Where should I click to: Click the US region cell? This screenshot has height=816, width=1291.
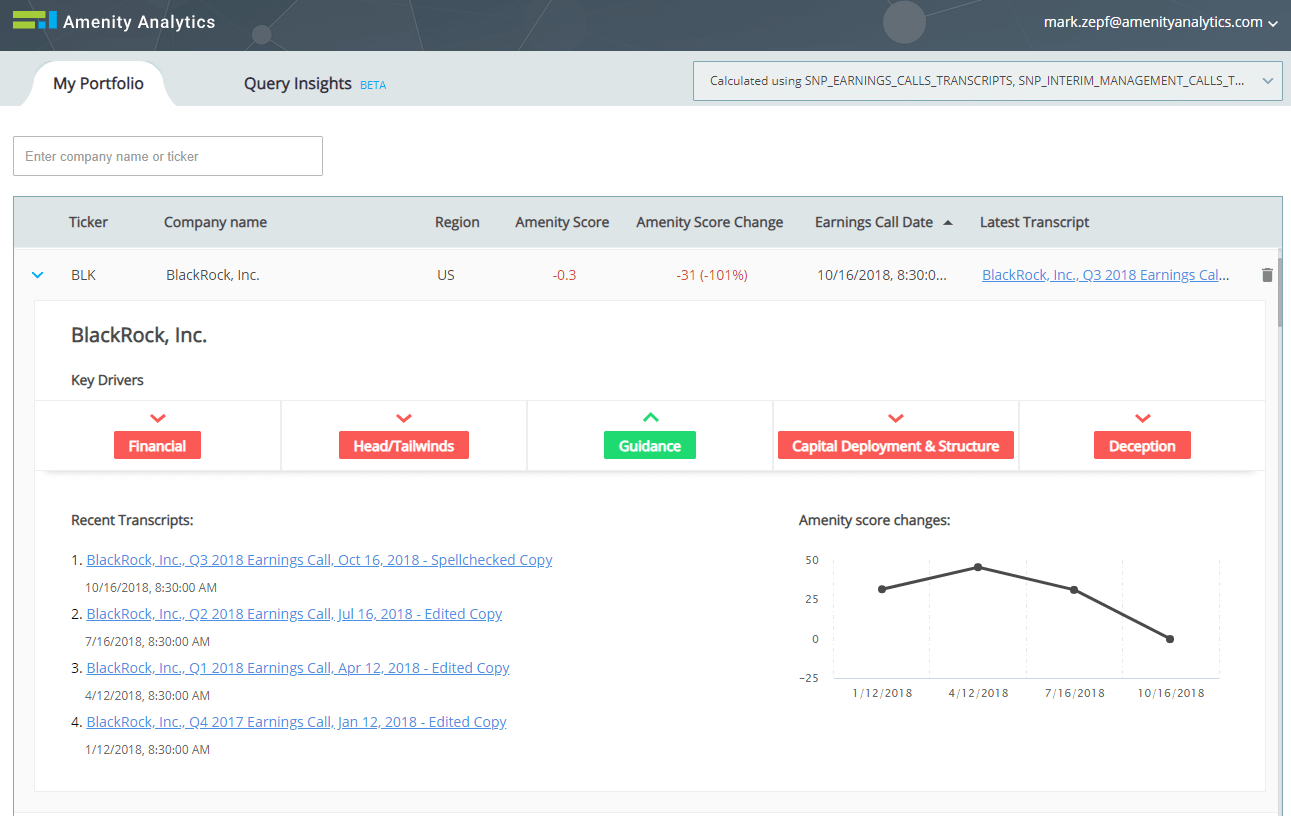pos(446,275)
